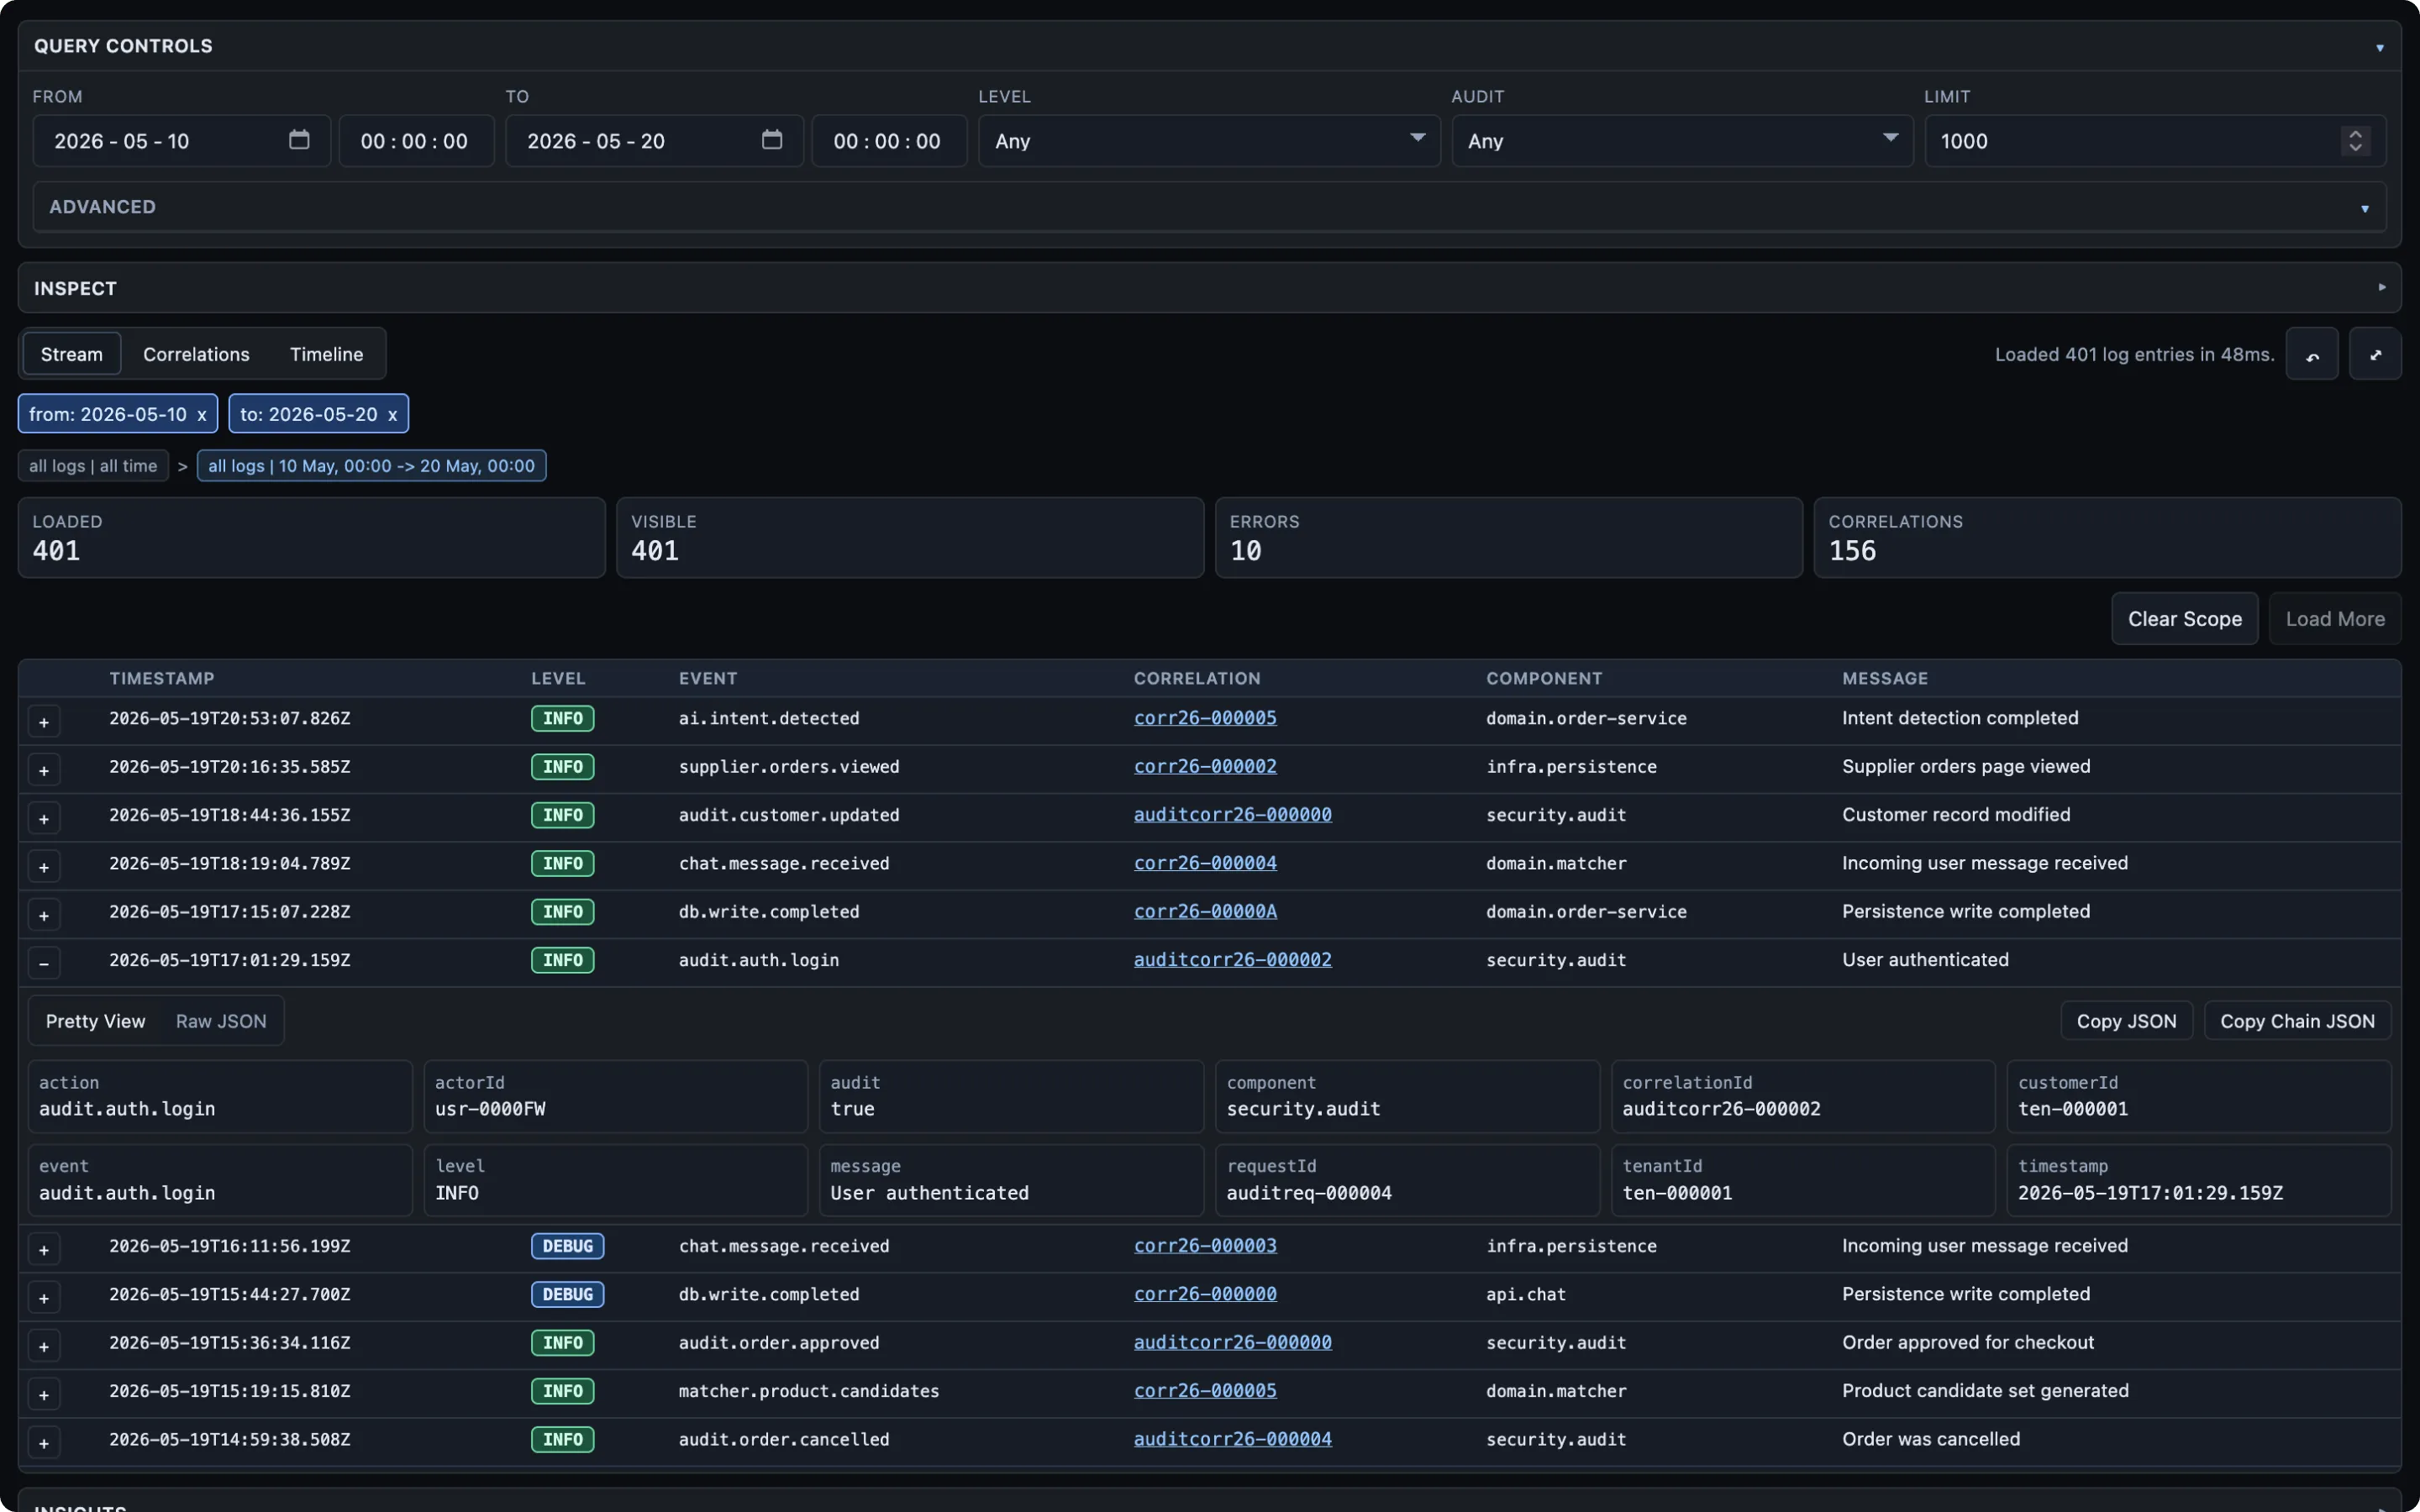
Task: Switch to the Timeline tab
Action: 326,354
